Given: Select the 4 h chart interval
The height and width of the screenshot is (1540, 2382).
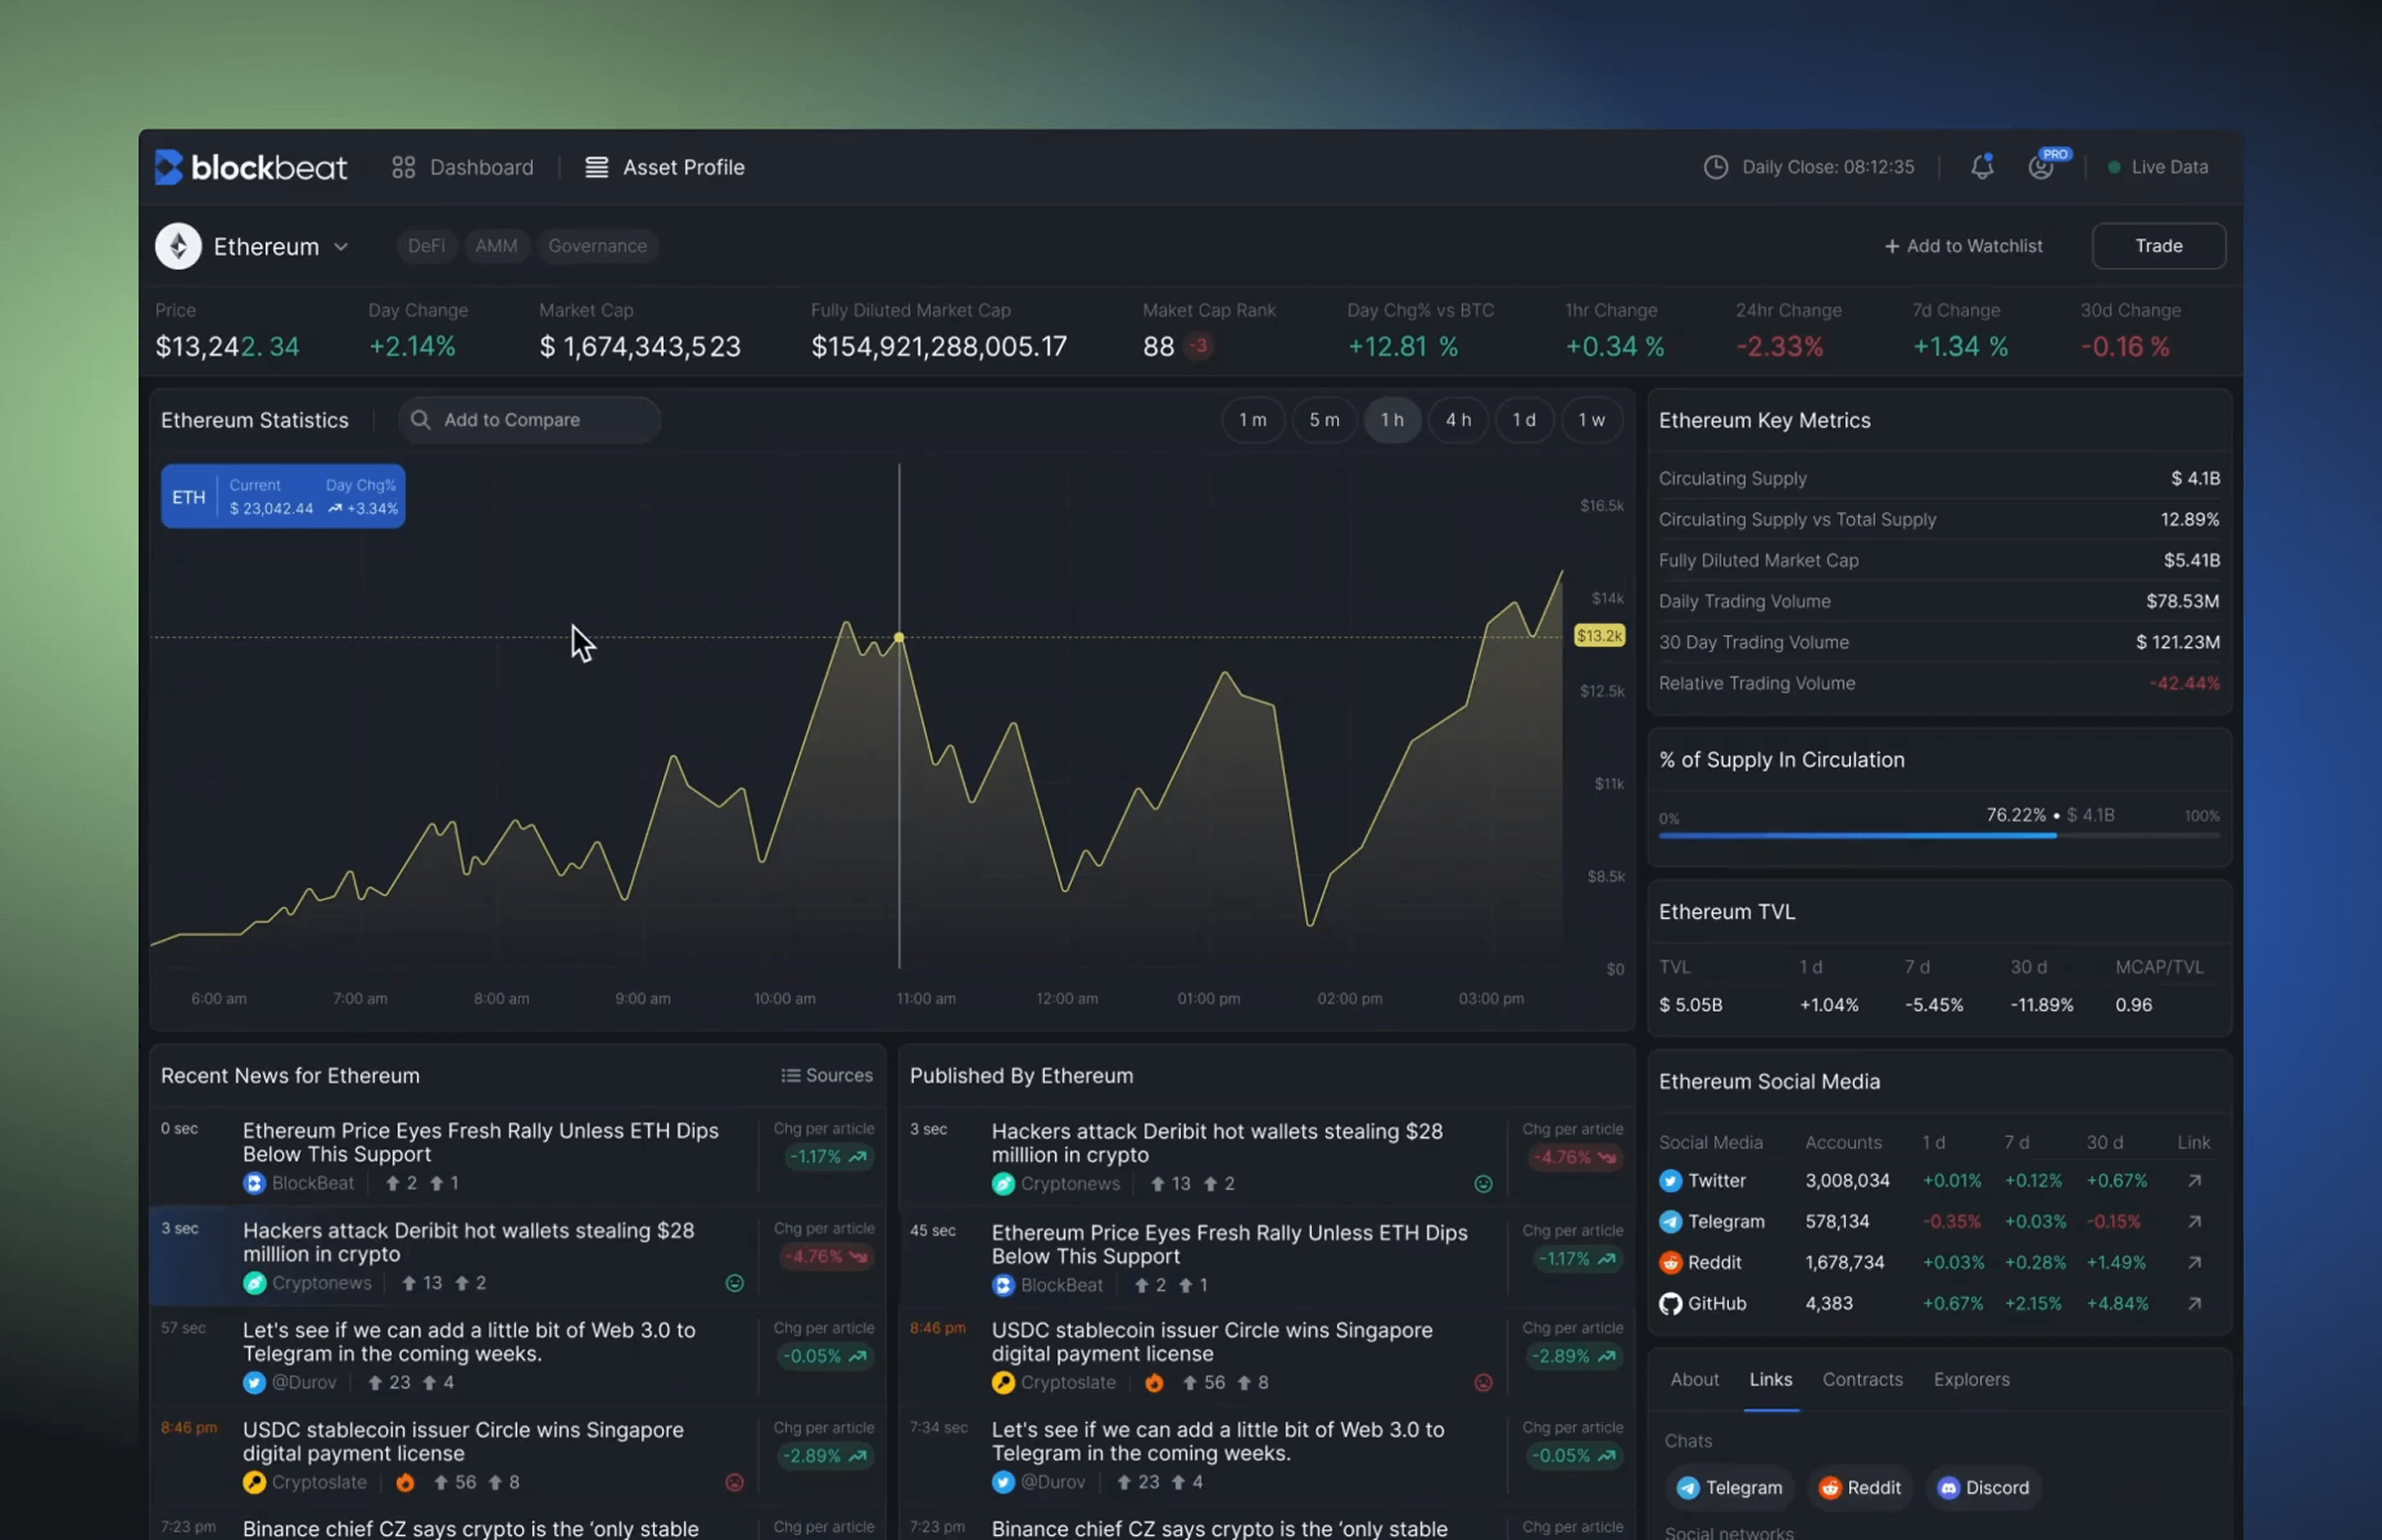Looking at the screenshot, I should point(1458,420).
